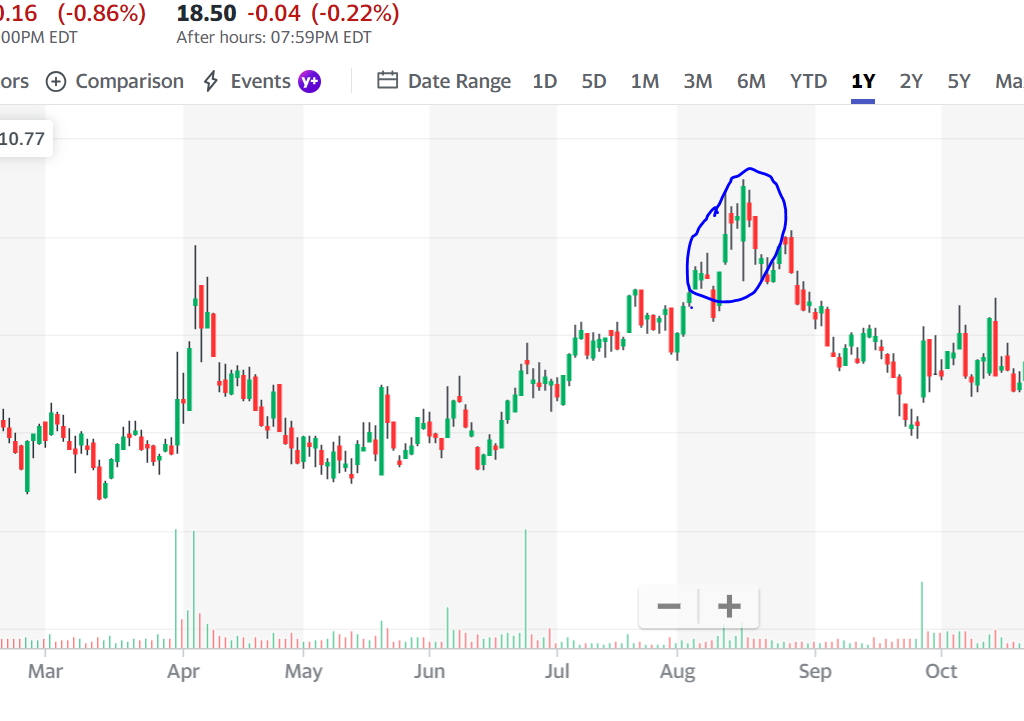The image size is (1024, 721).
Task: Click the after hours price 18.50
Action: 206,13
